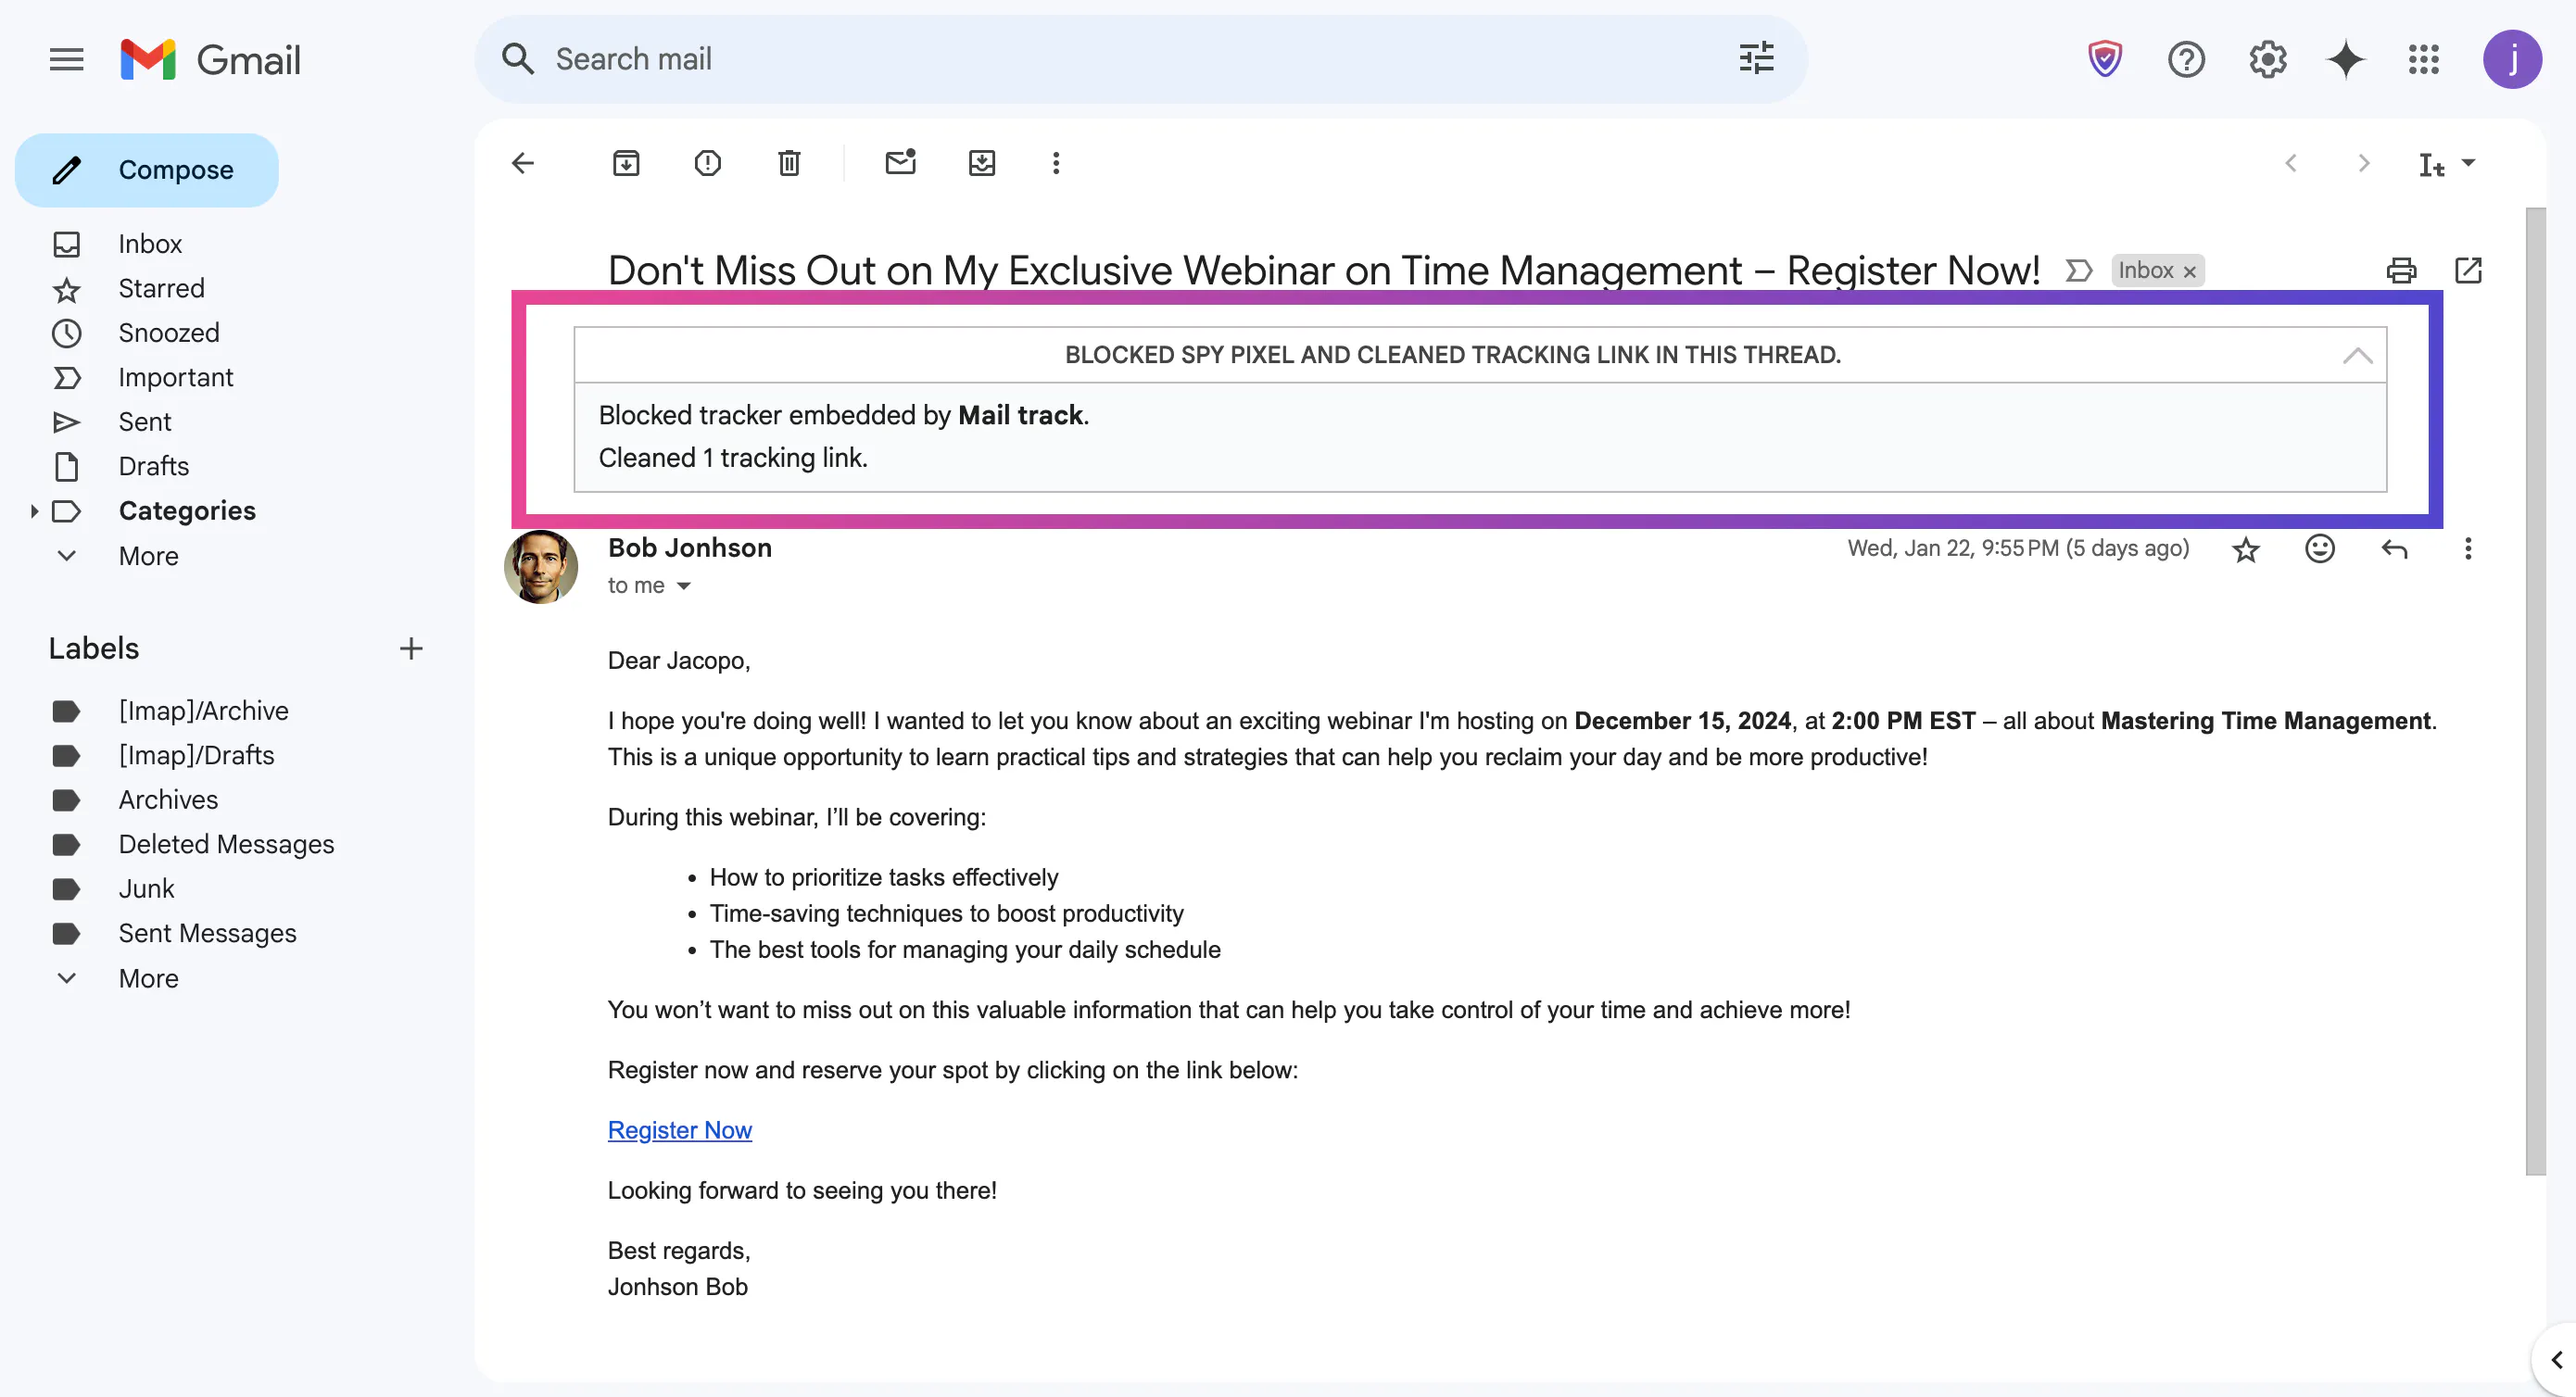Open email in new window
This screenshot has height=1397, width=2576.
[x=2468, y=270]
